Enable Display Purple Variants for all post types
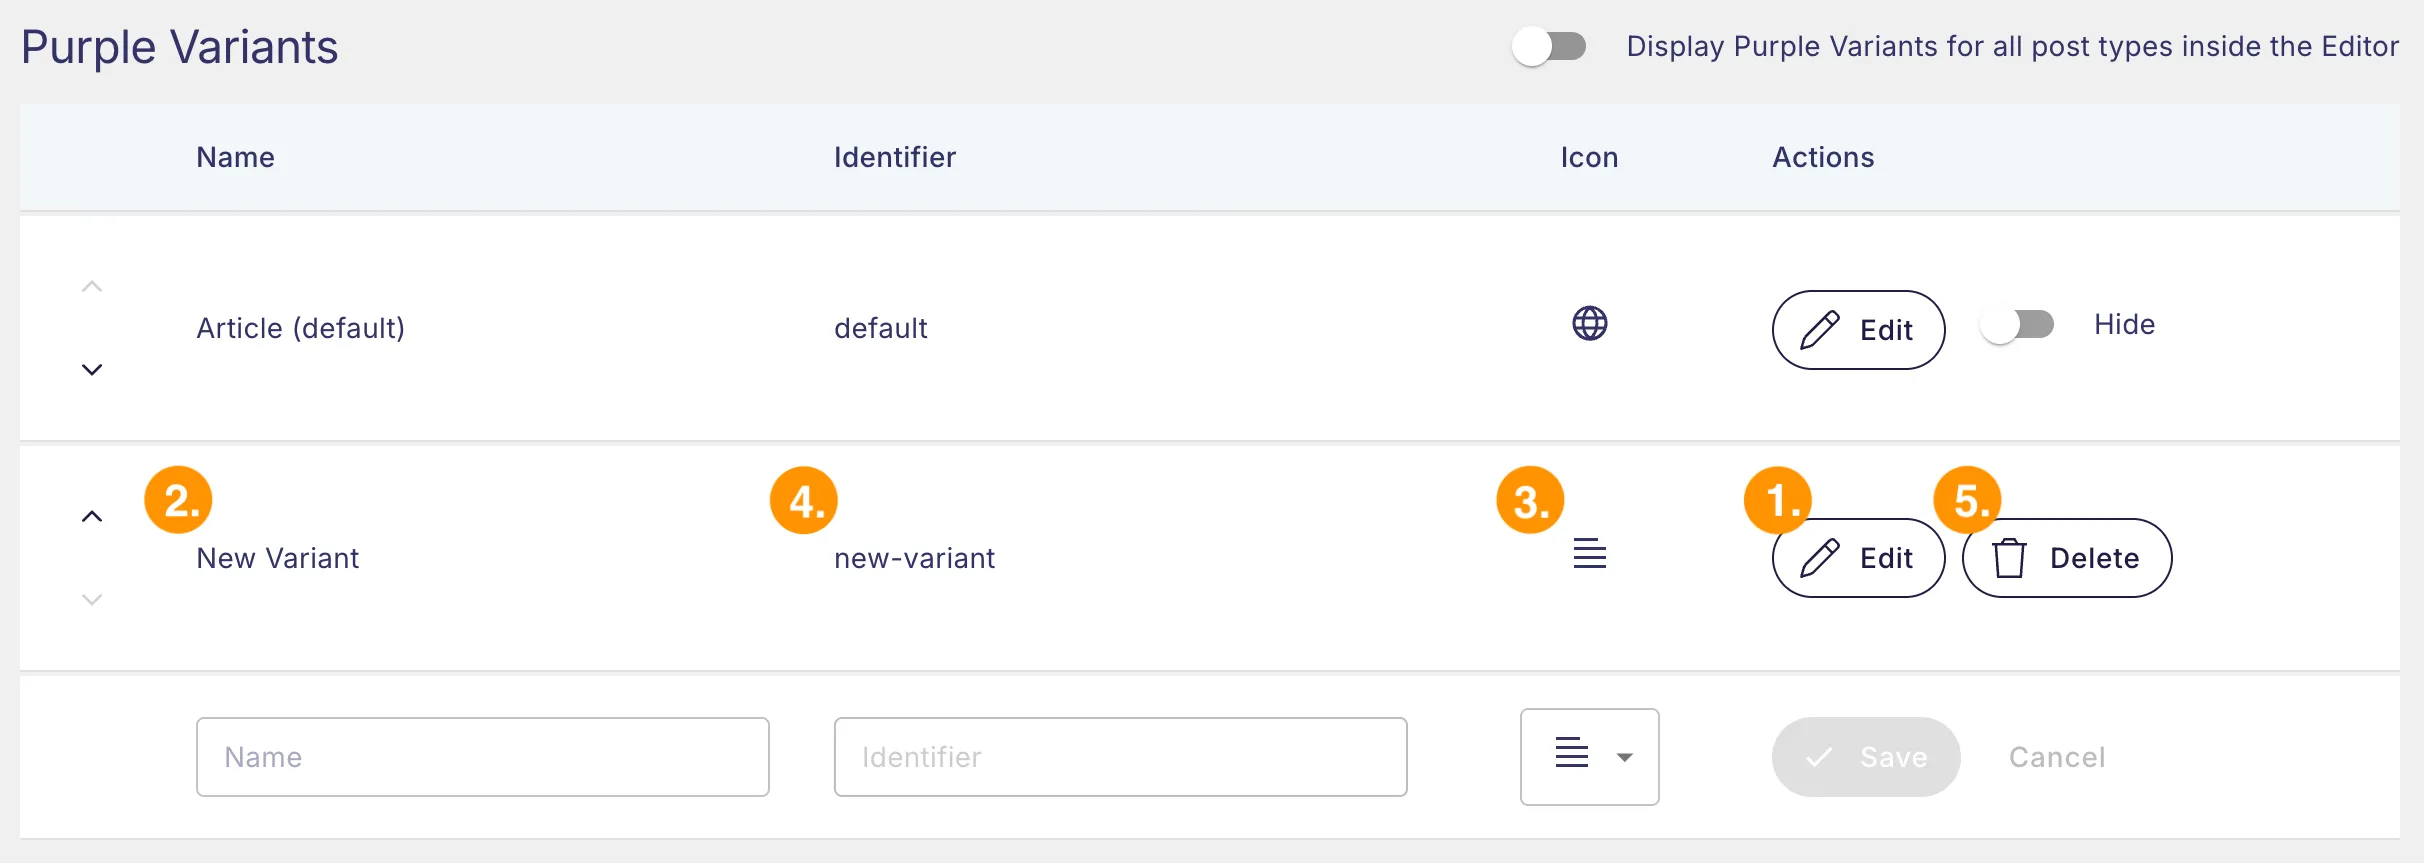Screen dimensions: 2424x863 [x=1549, y=46]
